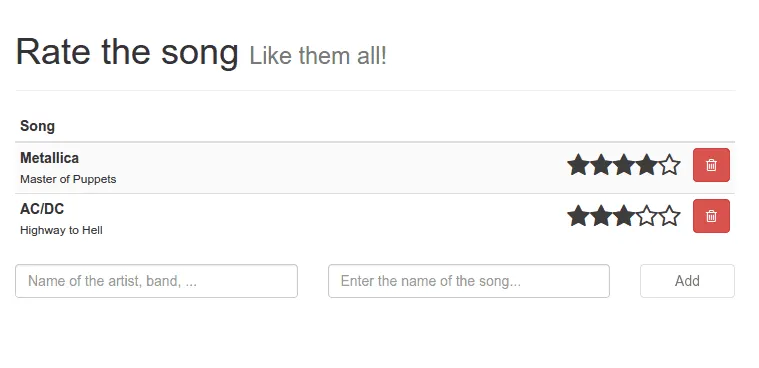Click the Master of Puppets song title

point(68,179)
